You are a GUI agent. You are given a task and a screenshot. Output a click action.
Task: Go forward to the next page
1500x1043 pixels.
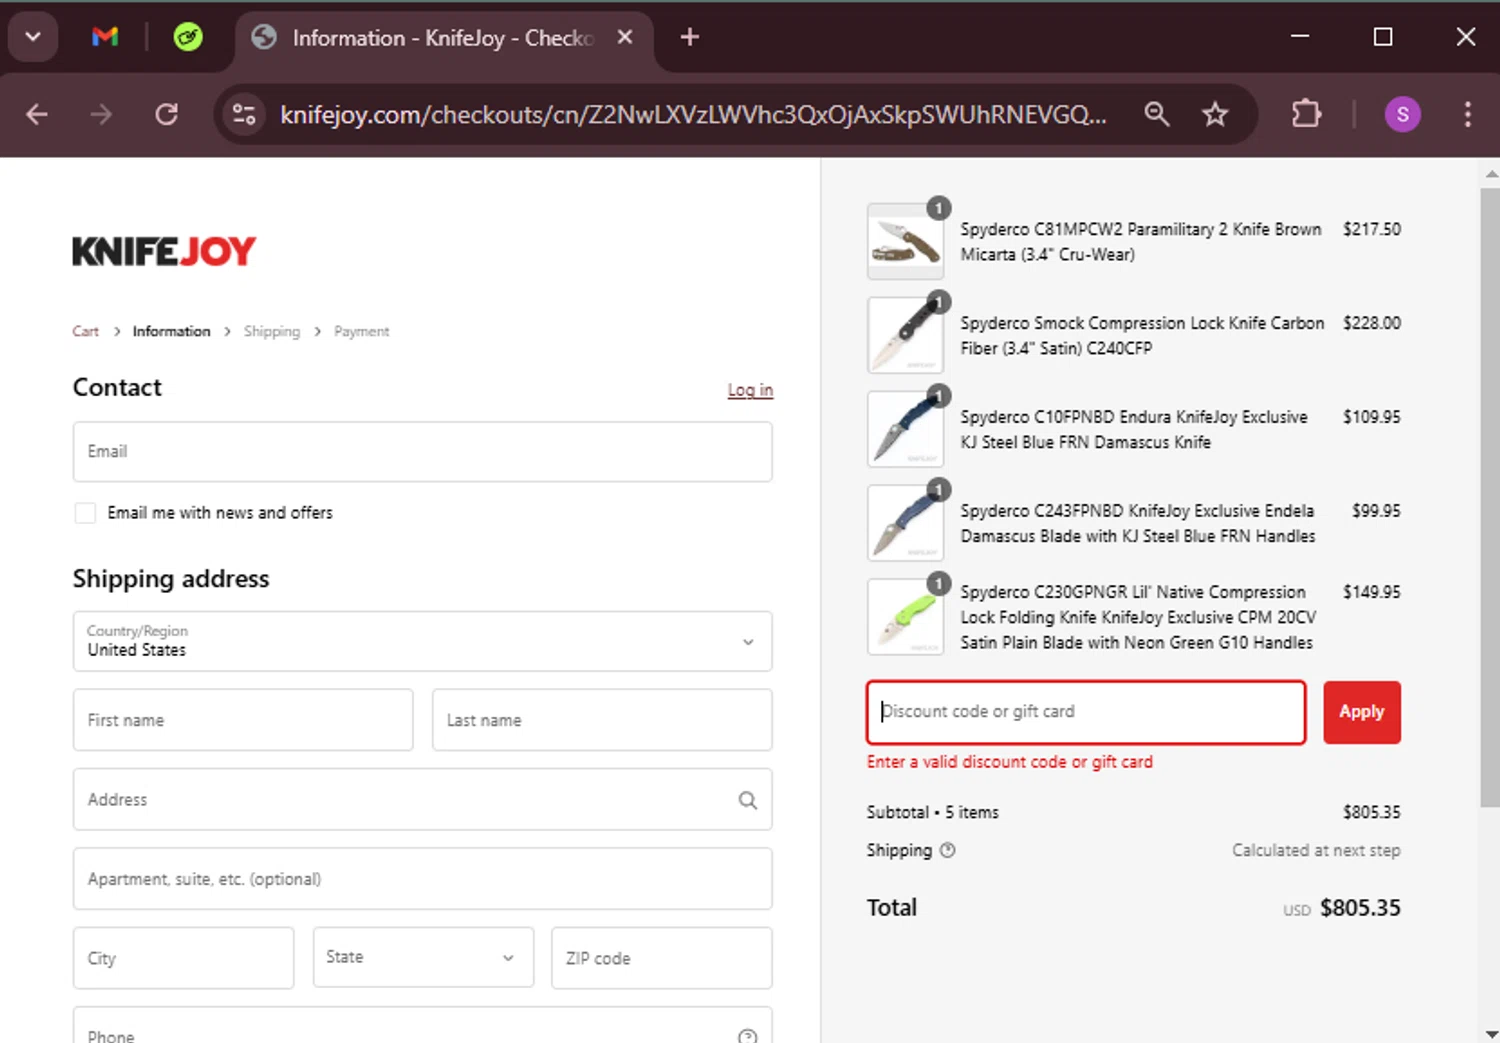[x=101, y=114]
